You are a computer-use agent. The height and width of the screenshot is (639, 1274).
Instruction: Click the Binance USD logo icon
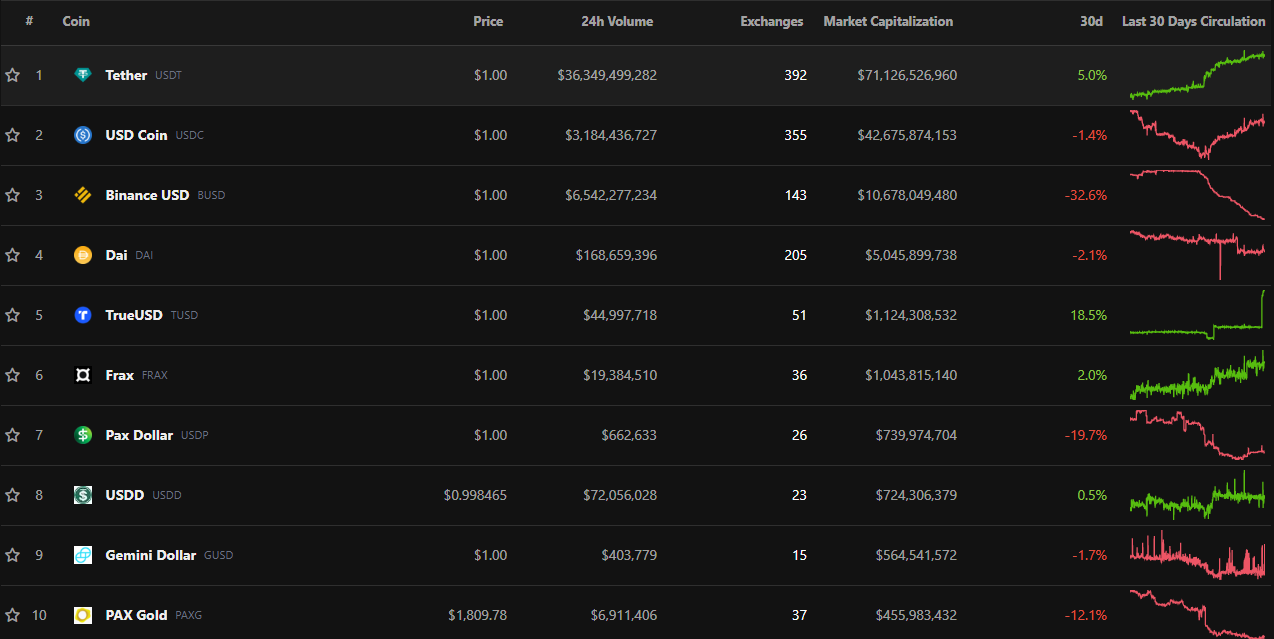(83, 195)
